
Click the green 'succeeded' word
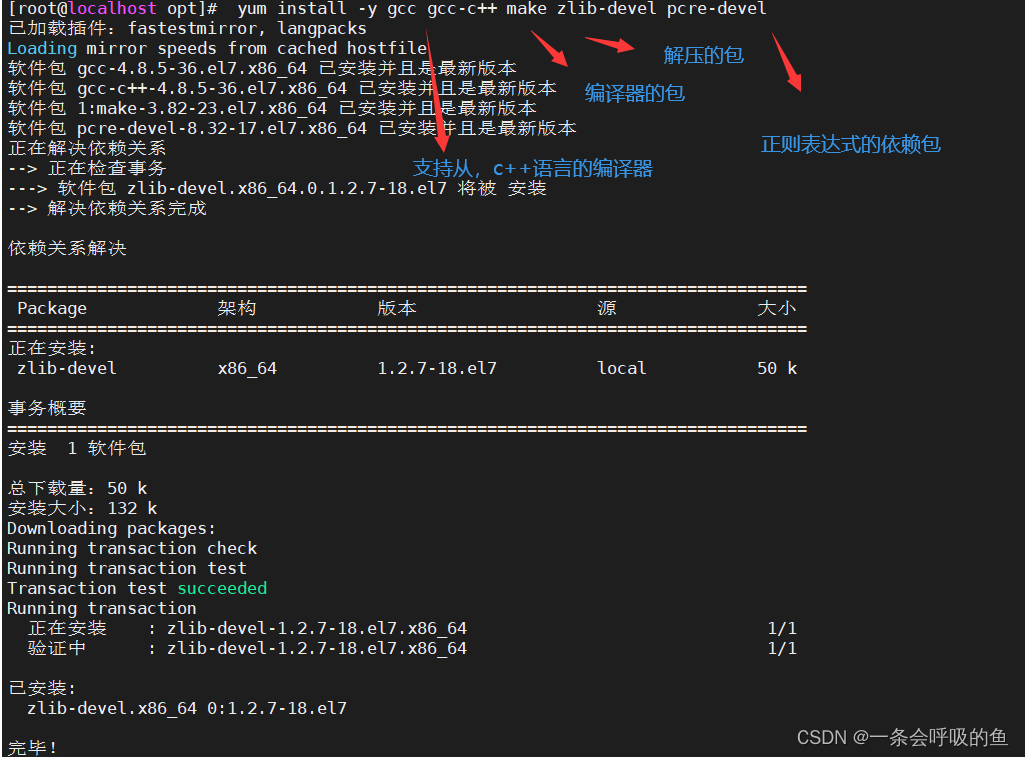222,588
